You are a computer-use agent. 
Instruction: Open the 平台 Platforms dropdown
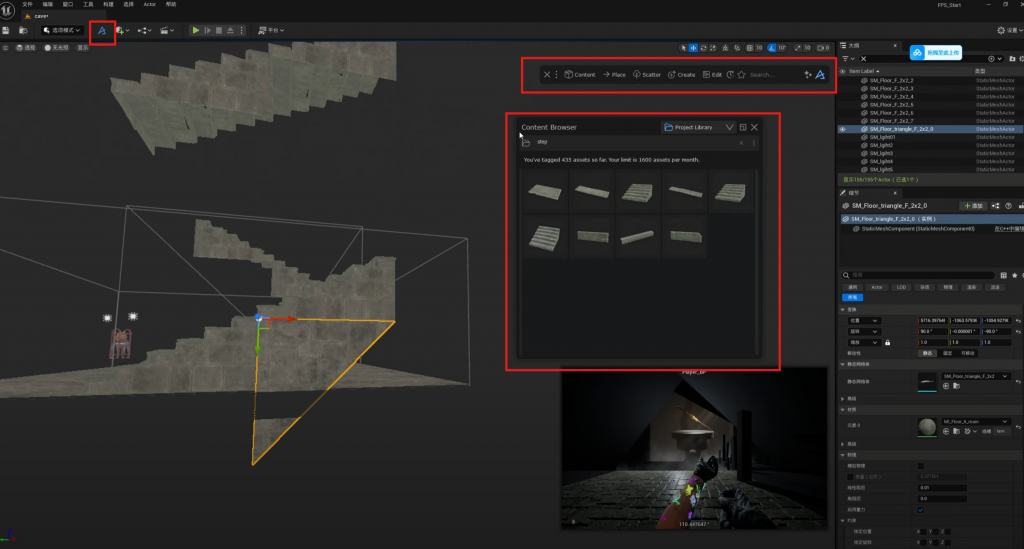[x=271, y=31]
